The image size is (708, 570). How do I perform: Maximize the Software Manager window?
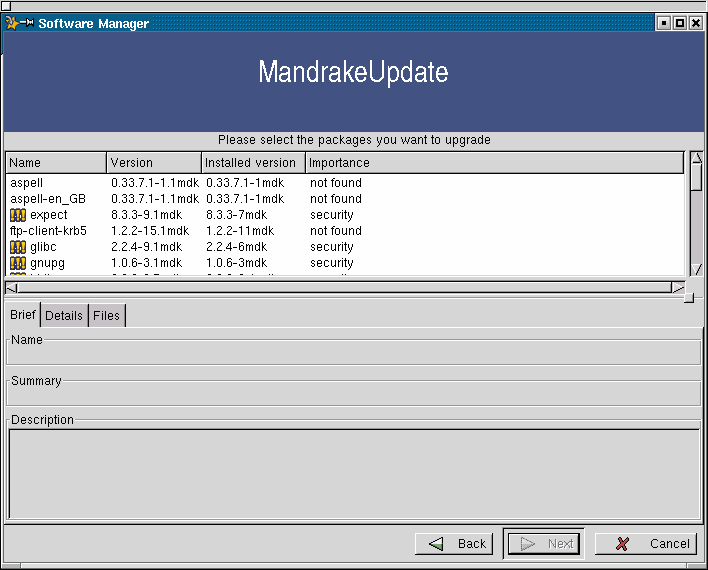(x=680, y=23)
